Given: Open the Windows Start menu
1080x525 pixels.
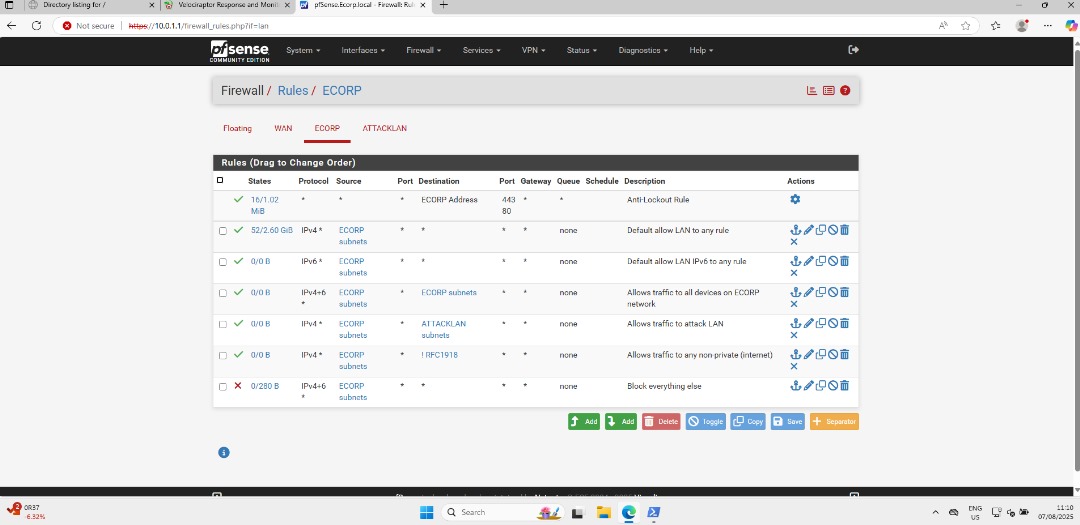Looking at the screenshot, I should pyautogui.click(x=426, y=512).
